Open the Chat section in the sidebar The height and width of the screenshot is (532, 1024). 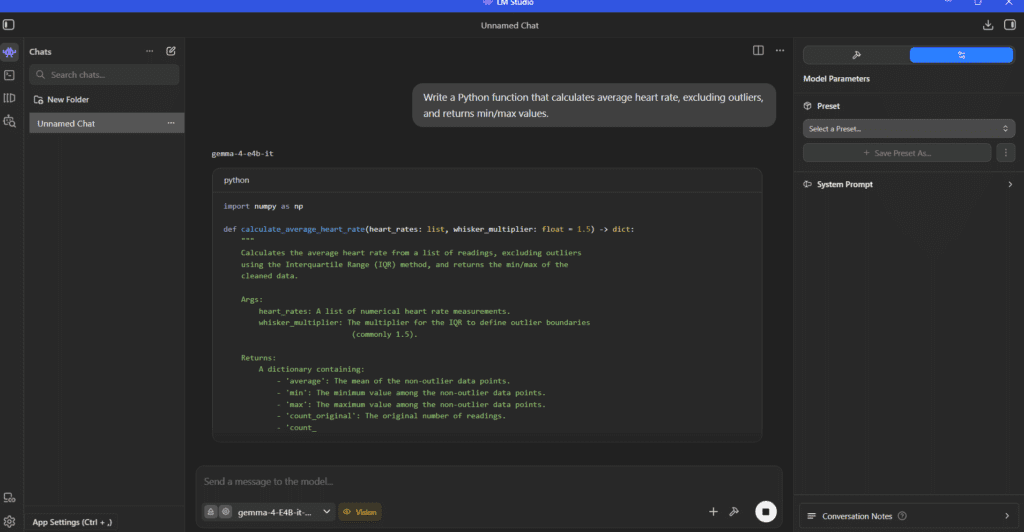(x=9, y=52)
